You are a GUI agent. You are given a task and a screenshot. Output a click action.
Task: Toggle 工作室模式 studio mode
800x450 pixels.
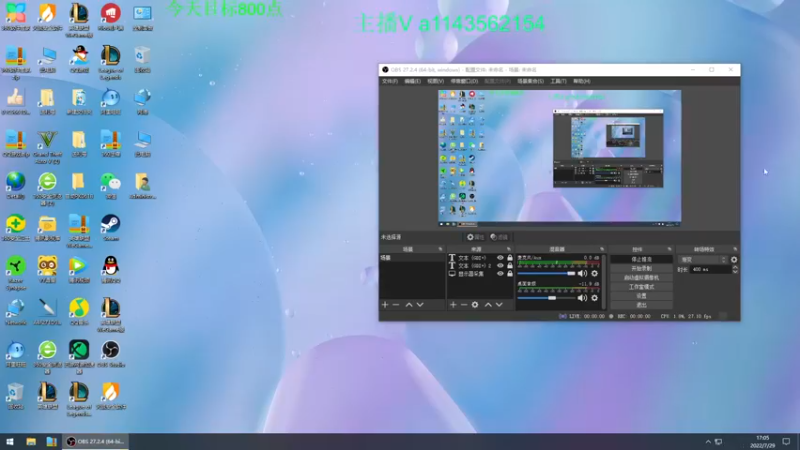[641, 287]
